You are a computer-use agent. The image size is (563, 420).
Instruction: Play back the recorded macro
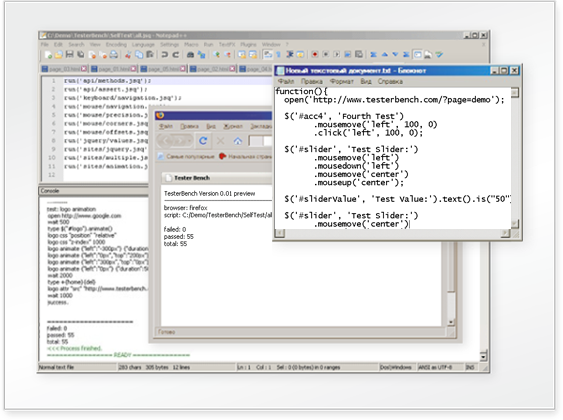pyautogui.click(x=336, y=55)
